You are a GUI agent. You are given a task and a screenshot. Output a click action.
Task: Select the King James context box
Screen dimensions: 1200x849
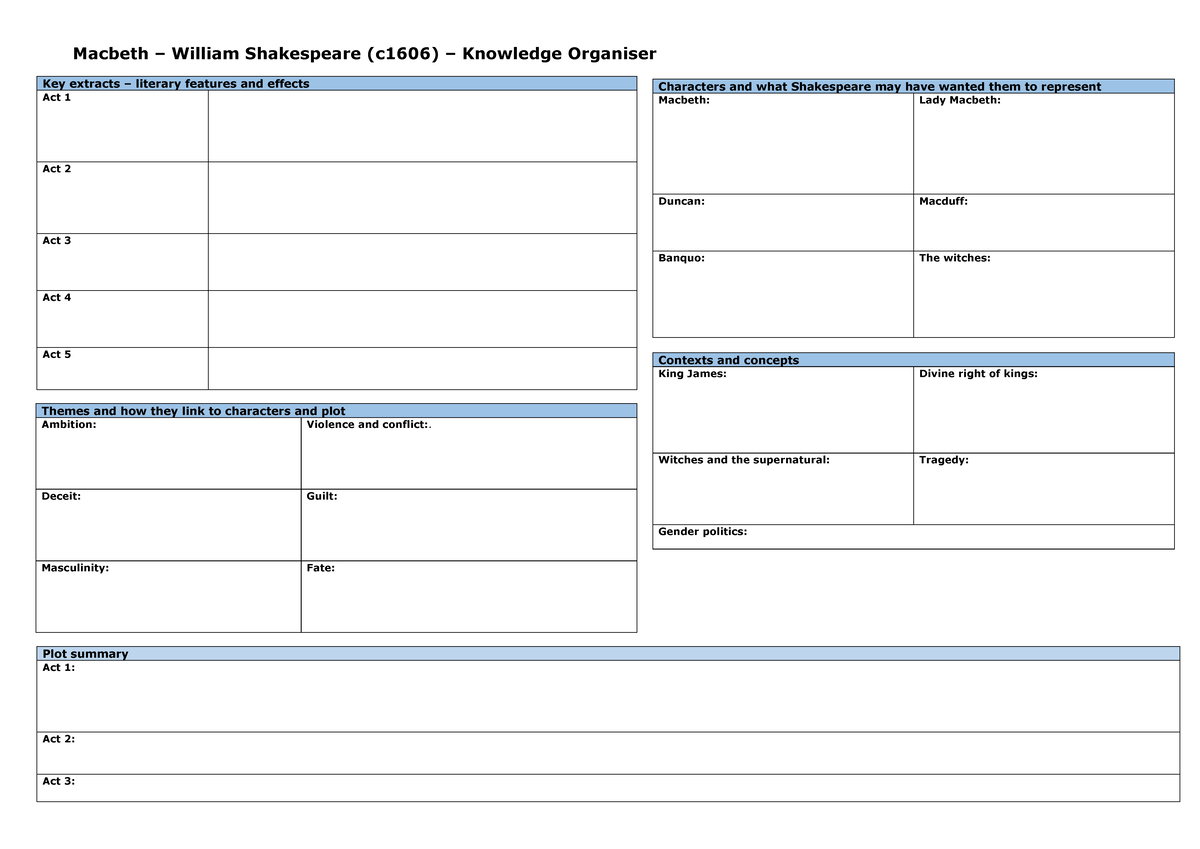point(782,410)
